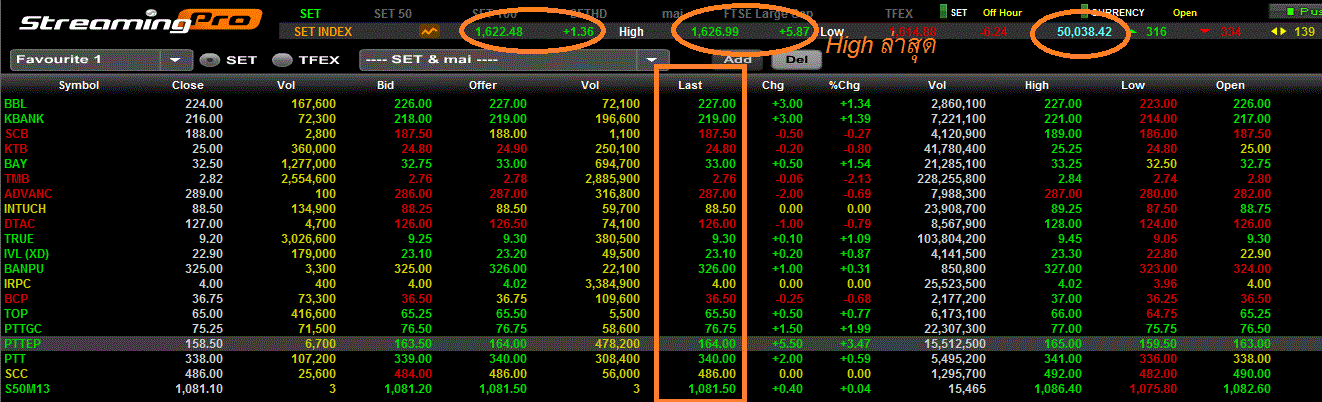Select the BBL symbol row
1322x402 pixels.
[661, 103]
